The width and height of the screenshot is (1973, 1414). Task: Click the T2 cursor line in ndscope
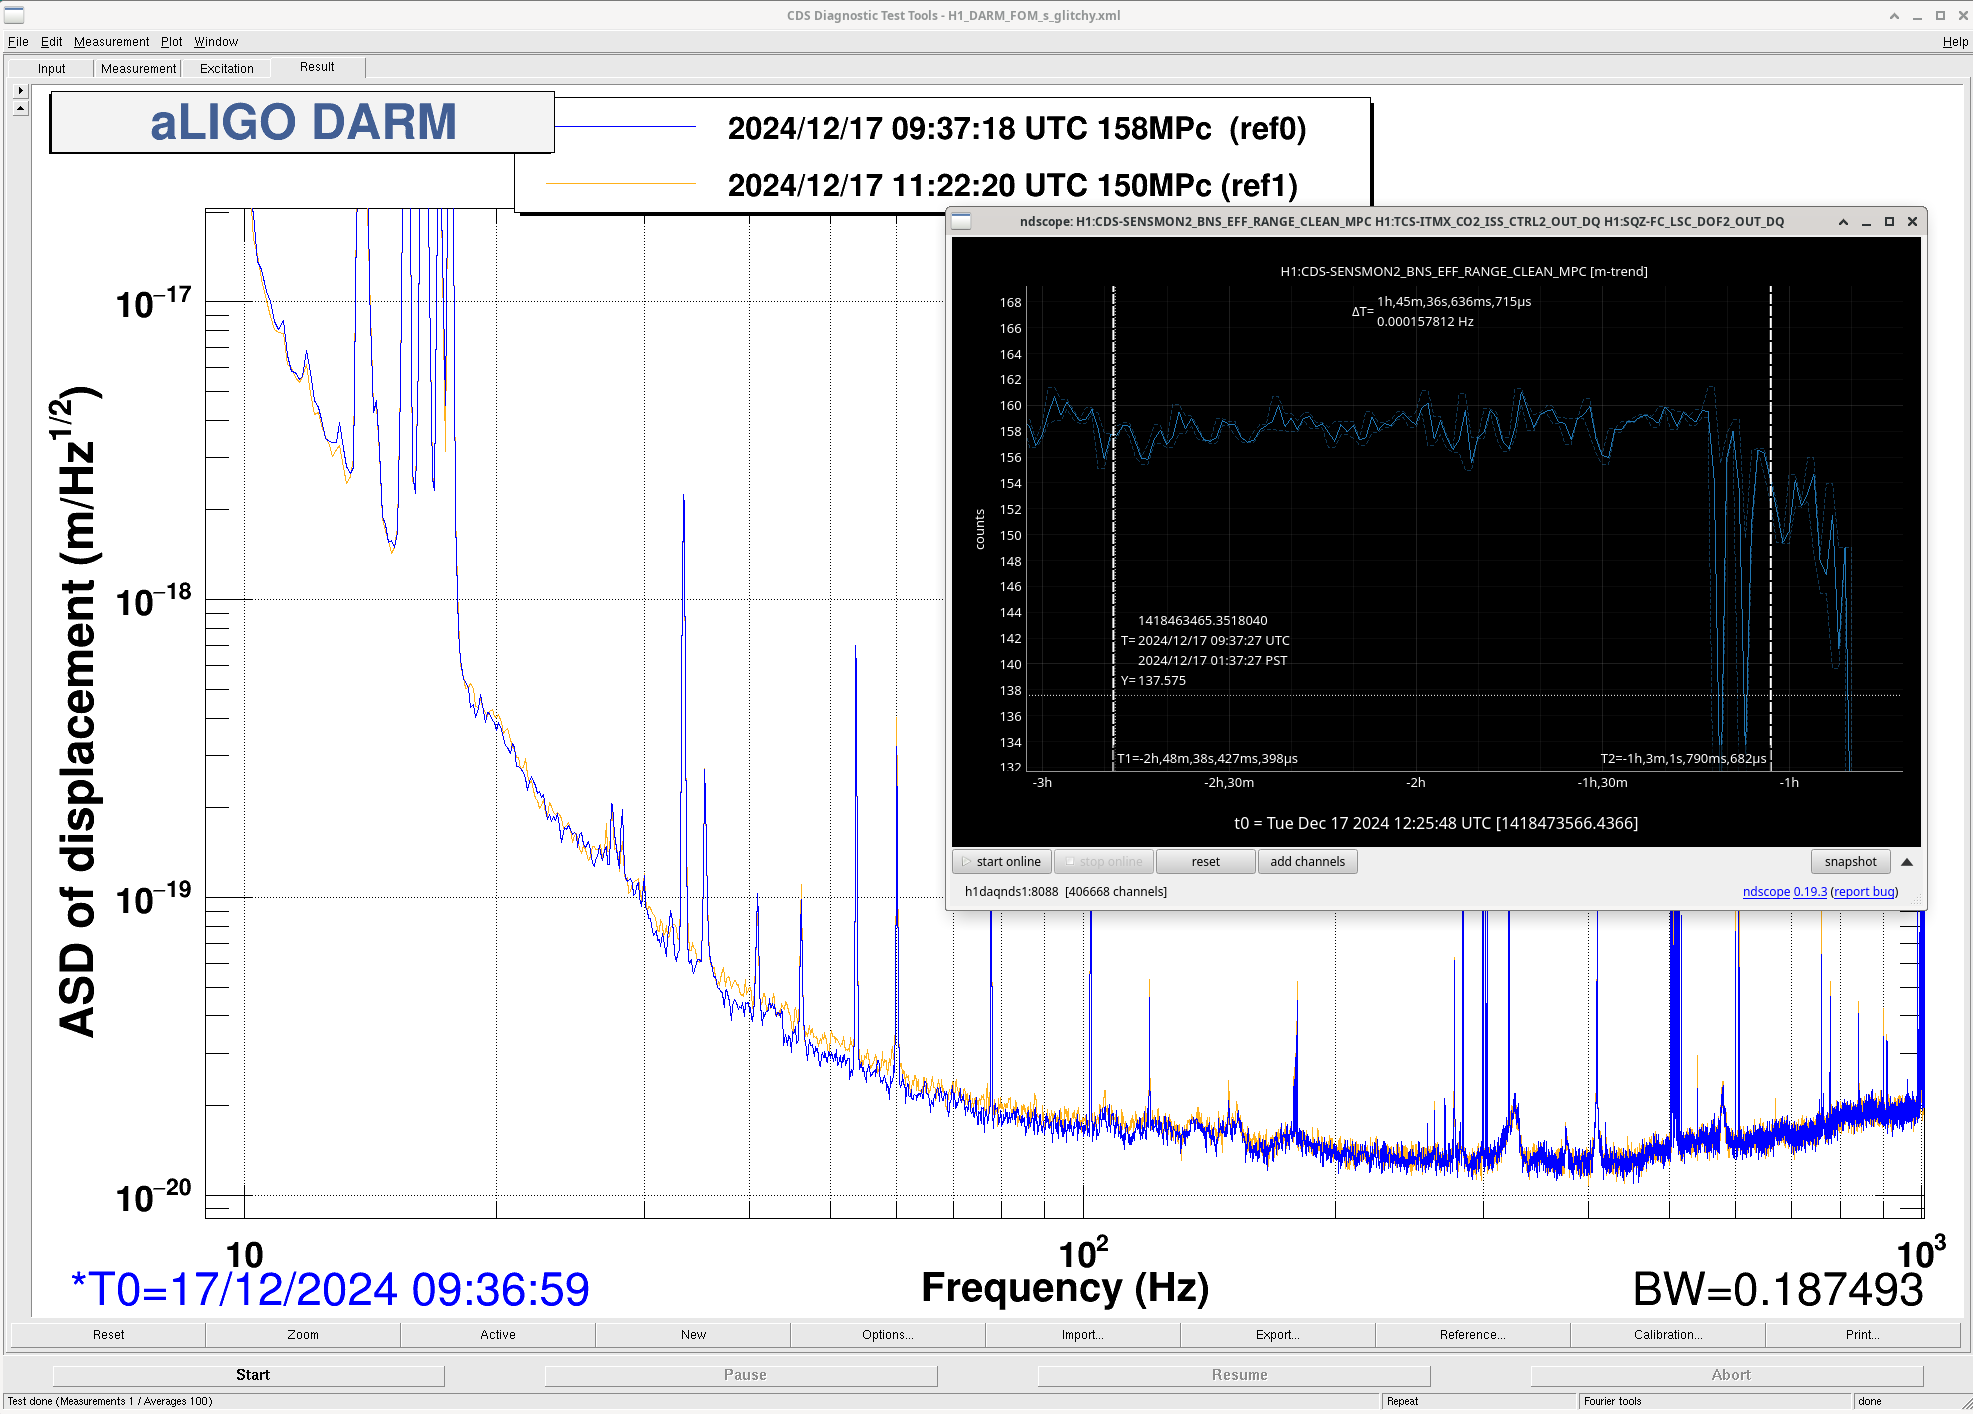point(1770,528)
